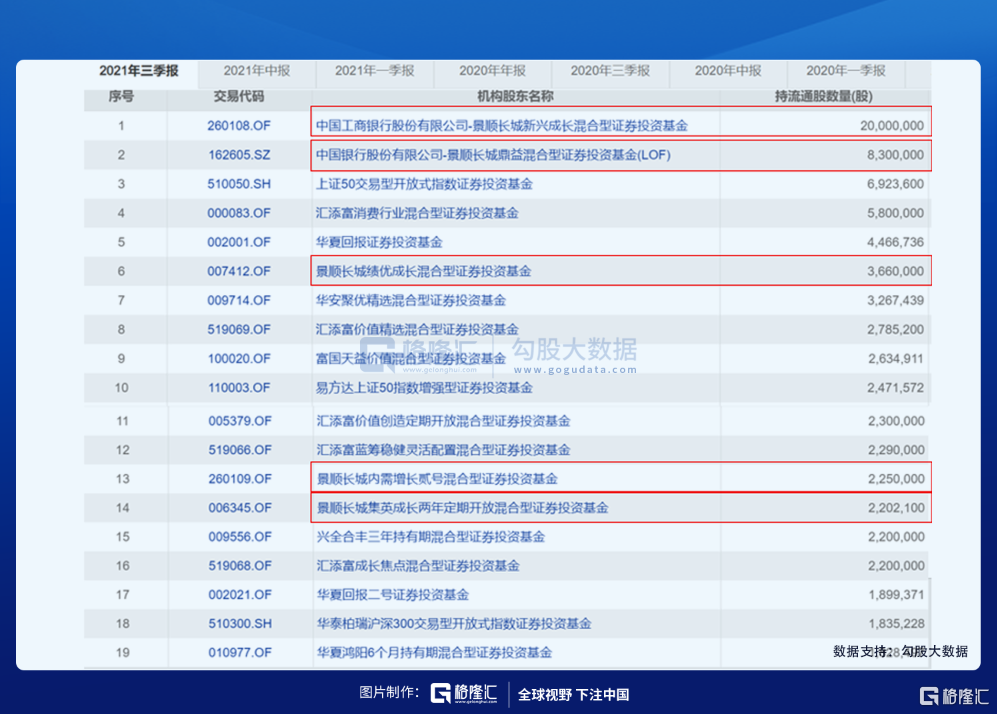Open fund code 510300.SH

(x=240, y=624)
